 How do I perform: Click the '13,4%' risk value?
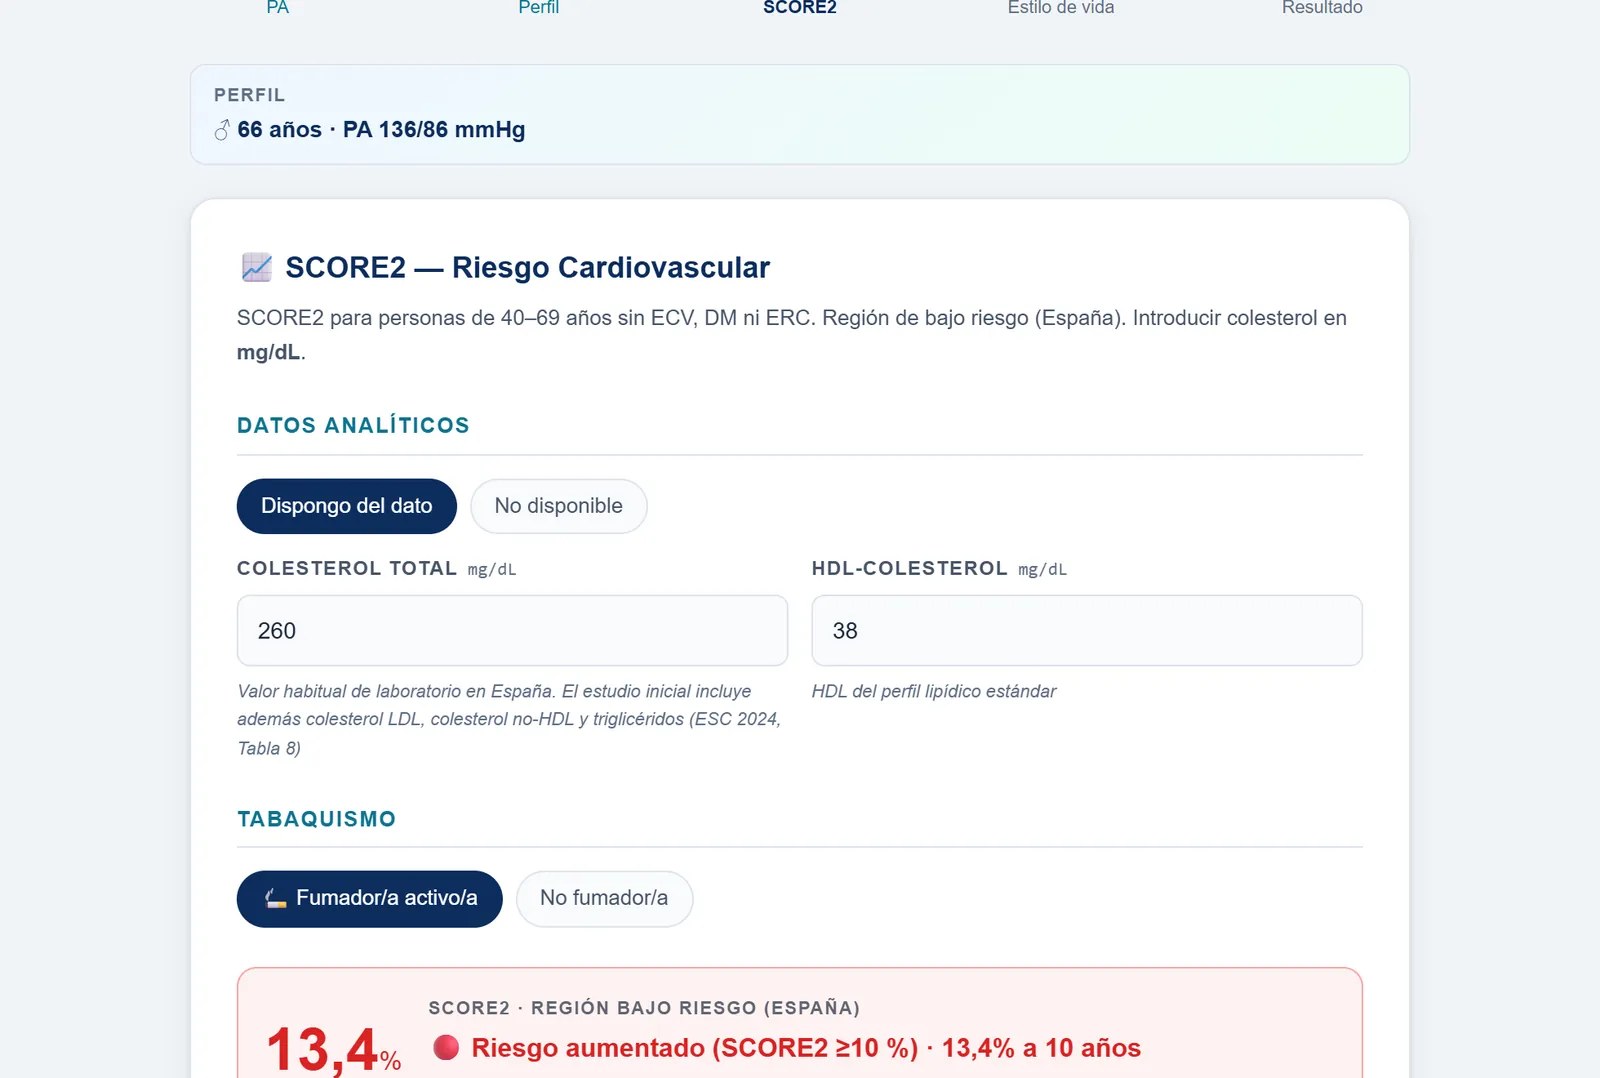click(x=333, y=1049)
